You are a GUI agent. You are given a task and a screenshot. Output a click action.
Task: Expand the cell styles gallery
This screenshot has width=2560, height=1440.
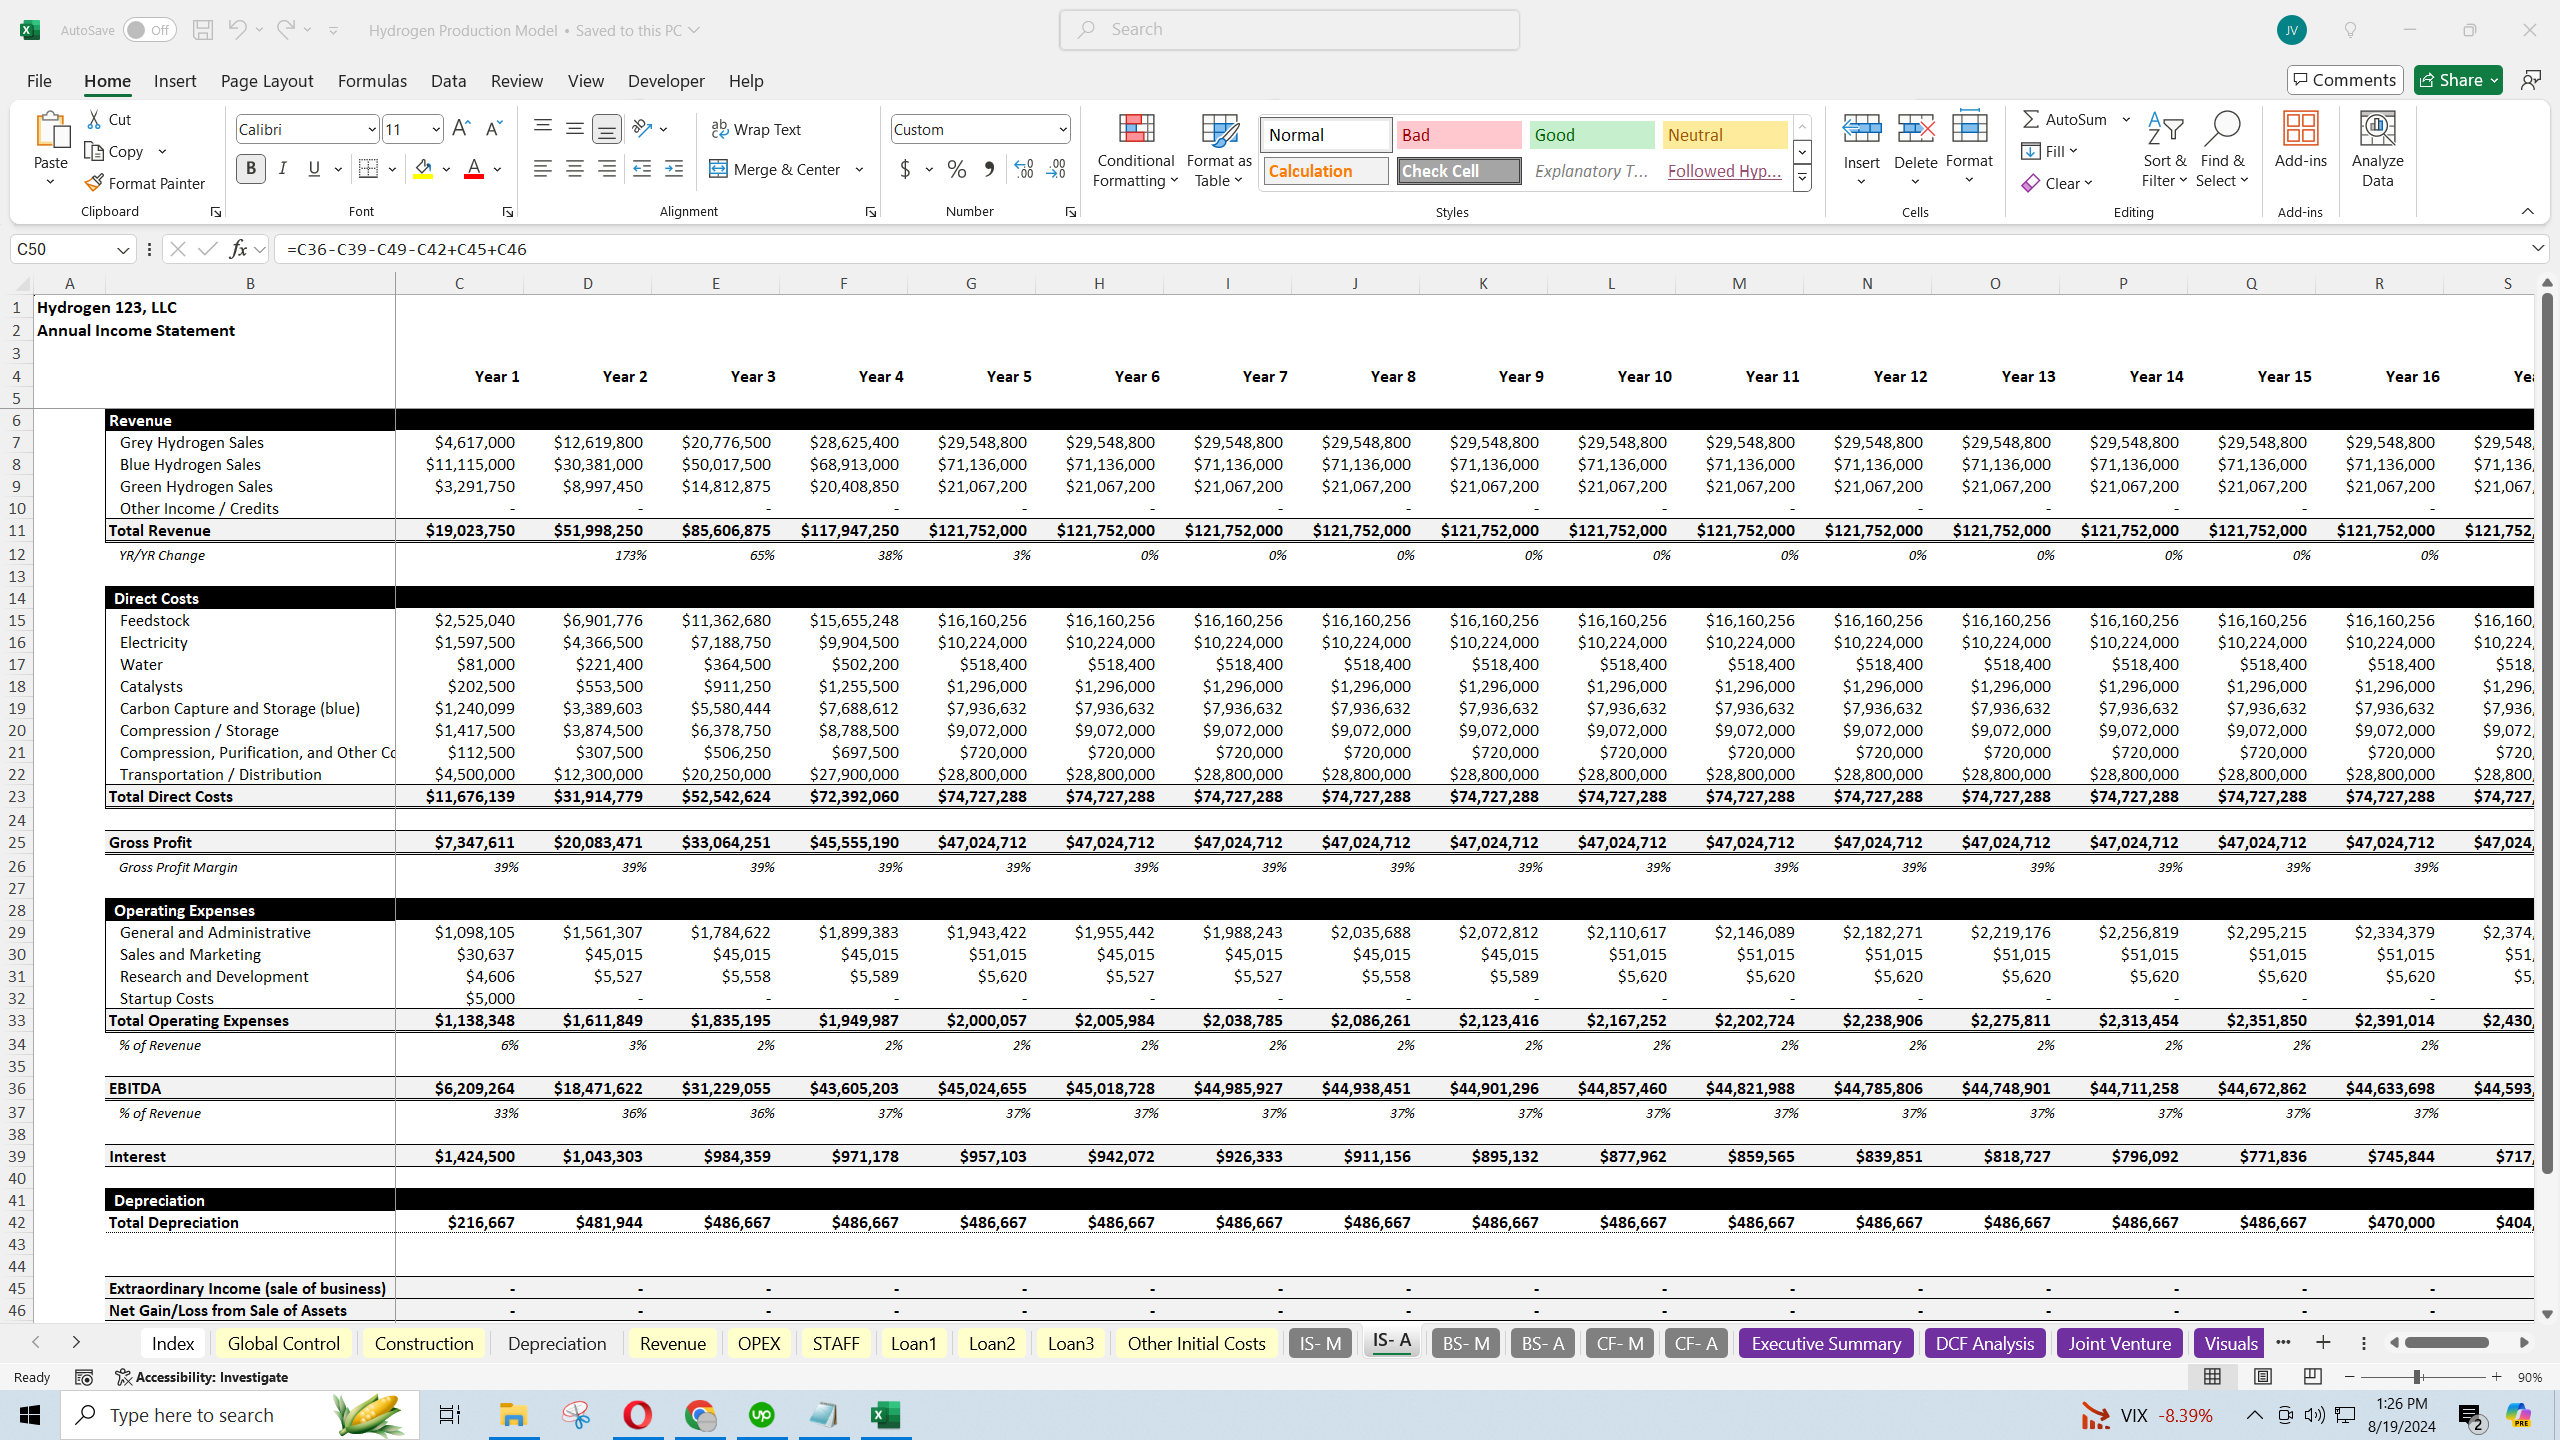pyautogui.click(x=1802, y=179)
